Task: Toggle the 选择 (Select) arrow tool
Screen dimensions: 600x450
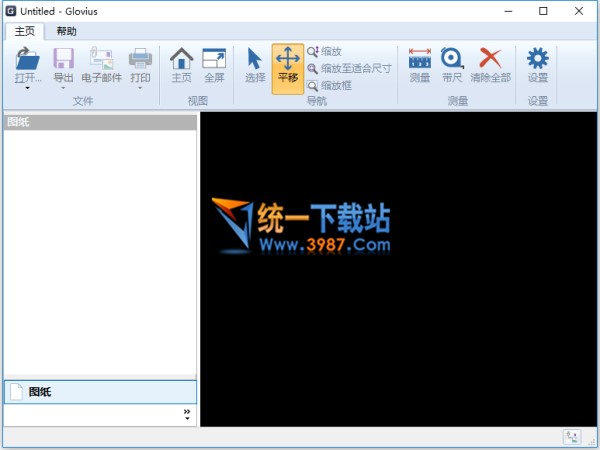Action: tap(255, 60)
